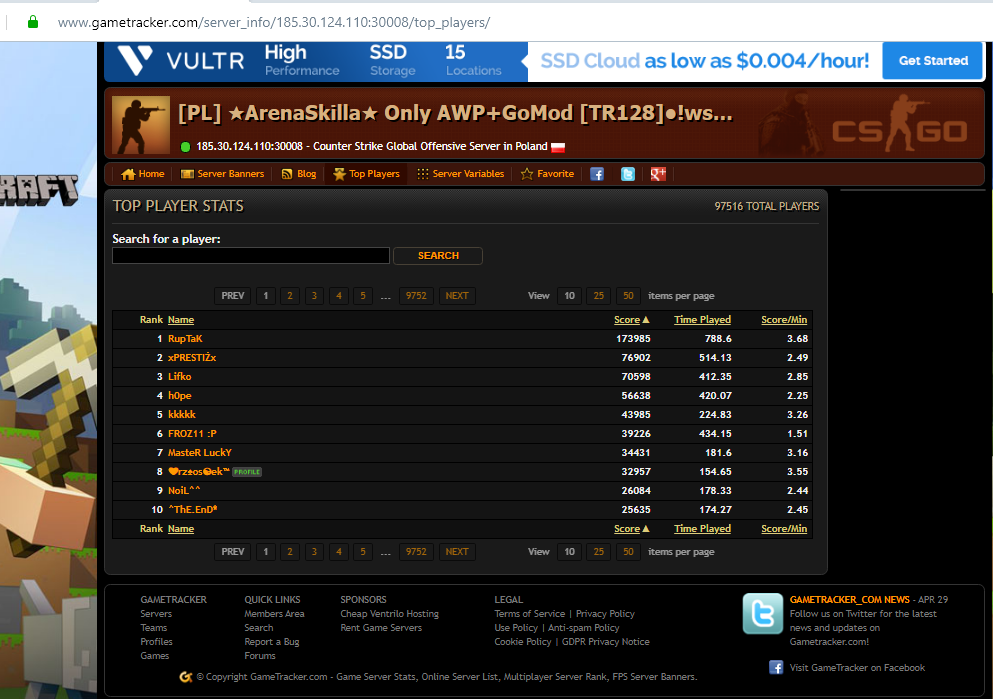
Task: Click the top PREV pagination button
Action: 232,296
